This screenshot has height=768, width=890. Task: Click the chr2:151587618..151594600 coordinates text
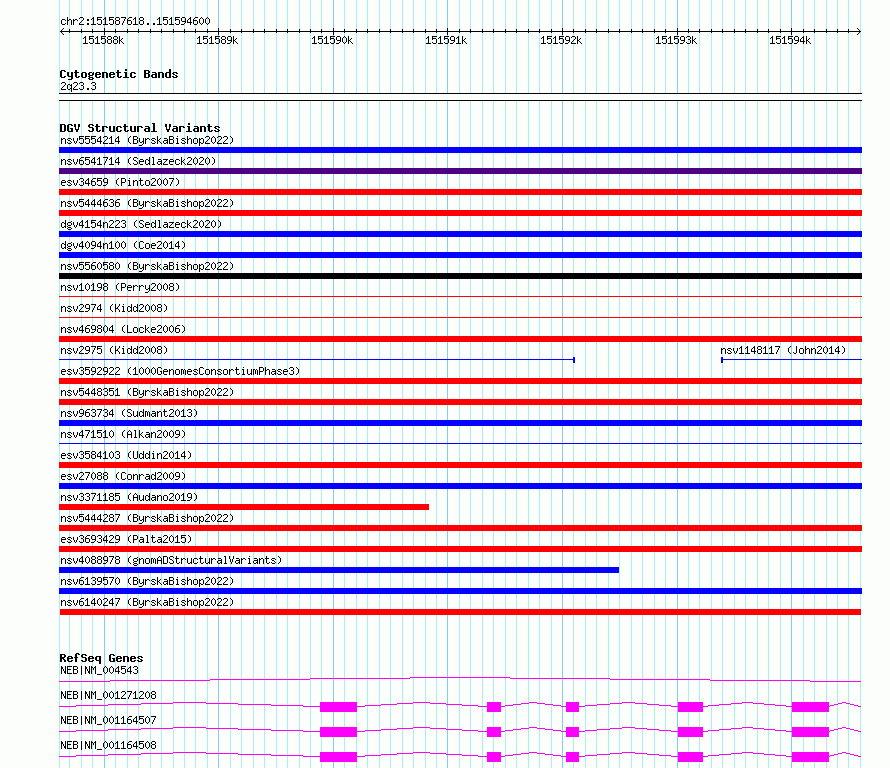tap(135, 21)
